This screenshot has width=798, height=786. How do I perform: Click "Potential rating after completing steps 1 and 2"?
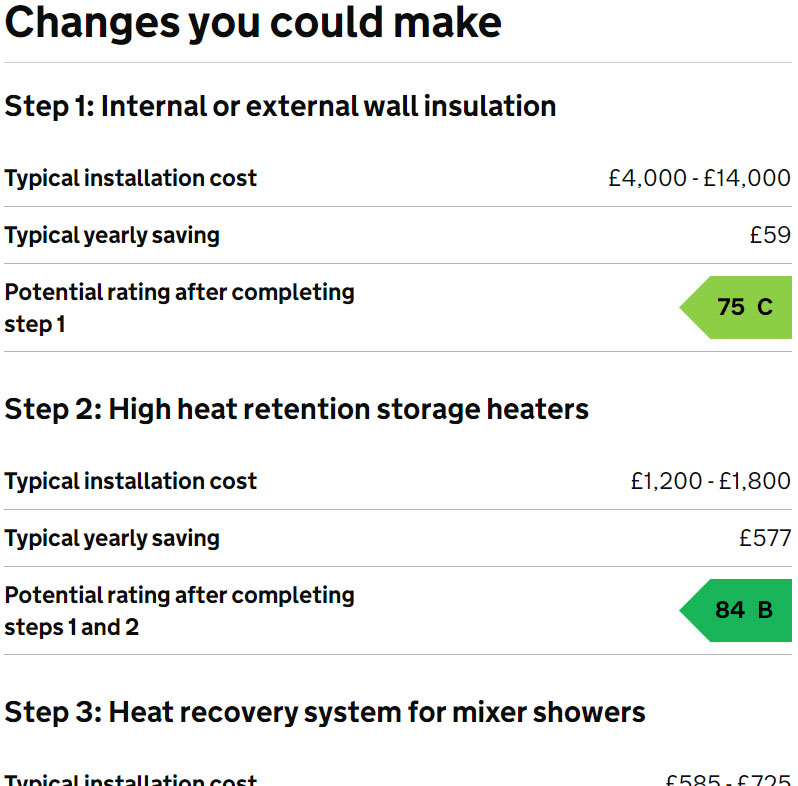(x=179, y=611)
